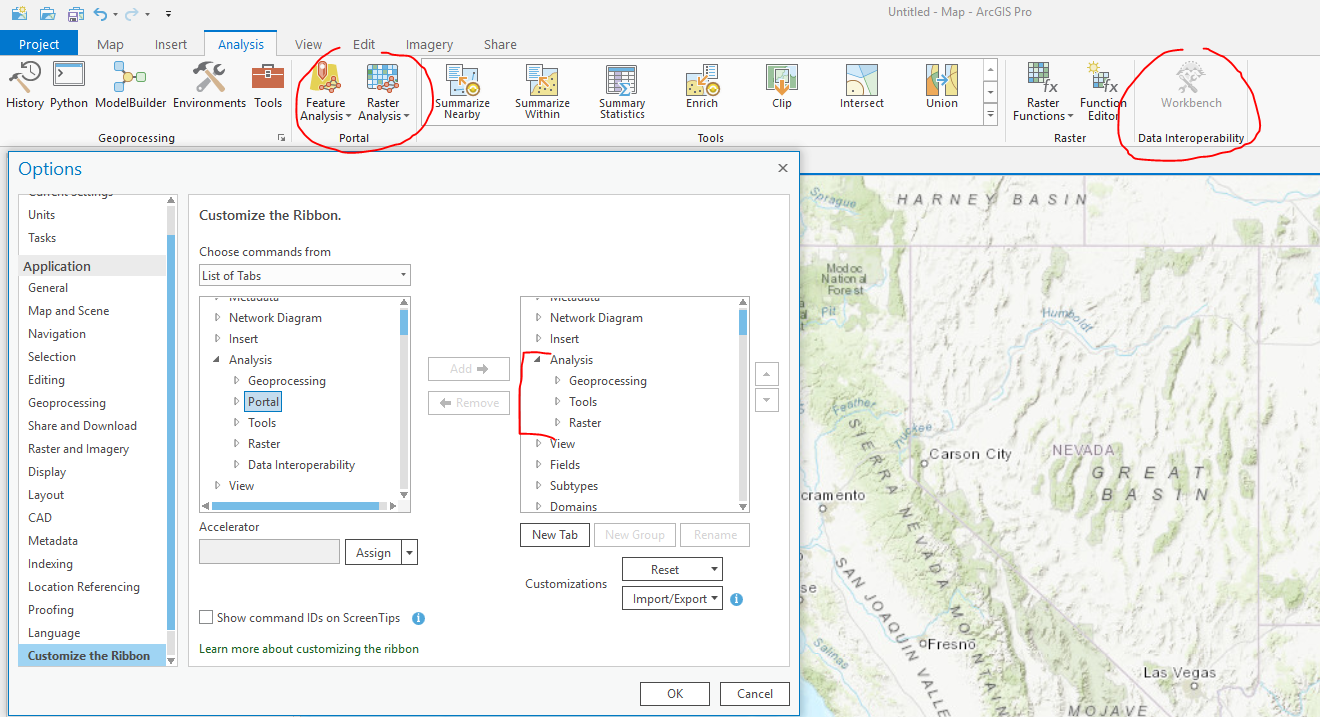This screenshot has width=1320, height=717.
Task: Open the Import/Export dropdown
Action: [672, 599]
